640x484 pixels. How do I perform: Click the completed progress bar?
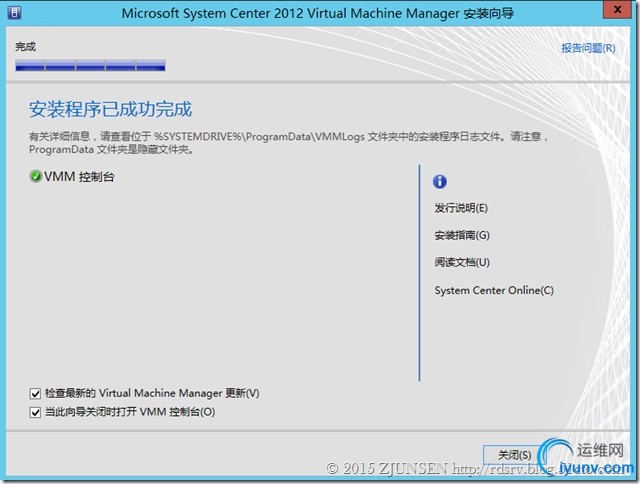(90, 65)
